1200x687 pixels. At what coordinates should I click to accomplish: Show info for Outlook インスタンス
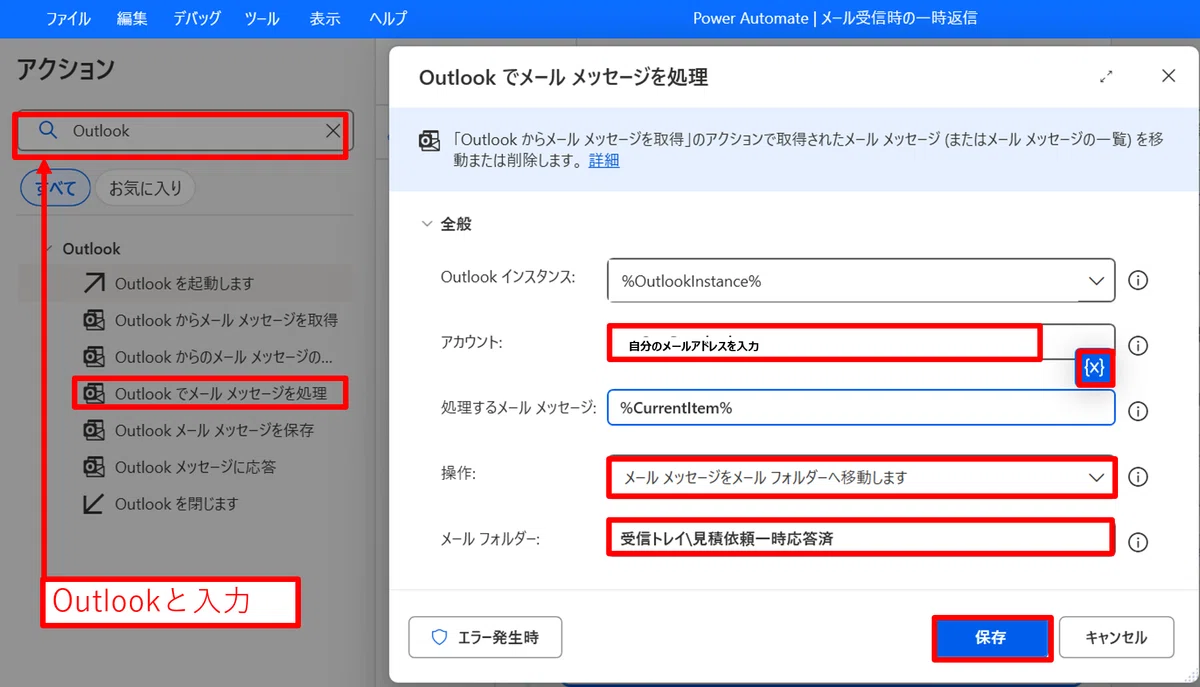tap(1137, 281)
